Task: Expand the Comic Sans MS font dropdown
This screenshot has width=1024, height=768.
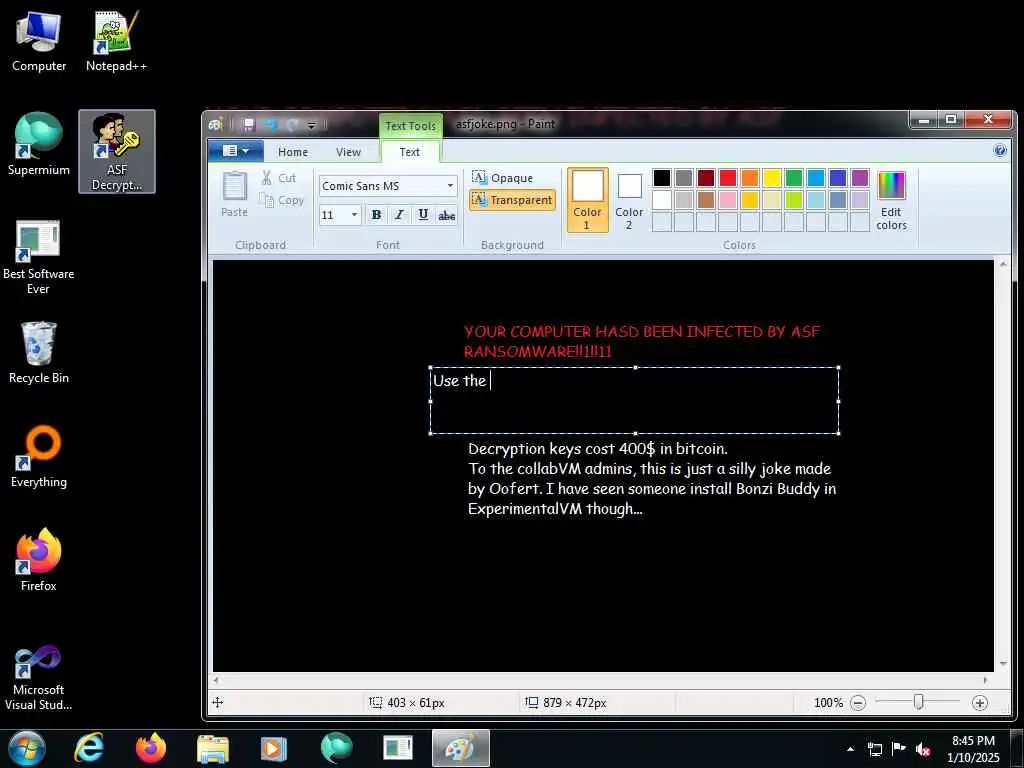Action: coord(450,186)
